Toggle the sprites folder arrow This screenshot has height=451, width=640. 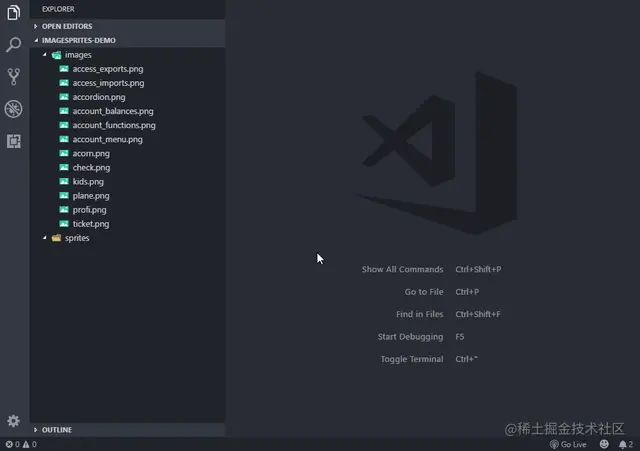[44, 238]
